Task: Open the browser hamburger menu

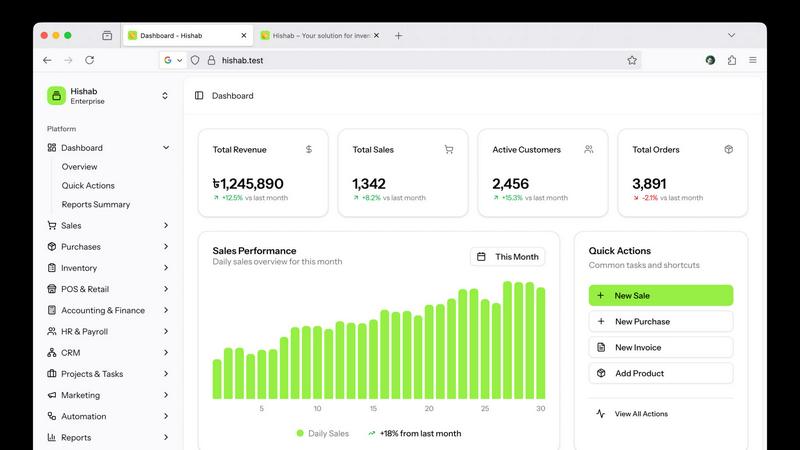Action: point(753,60)
